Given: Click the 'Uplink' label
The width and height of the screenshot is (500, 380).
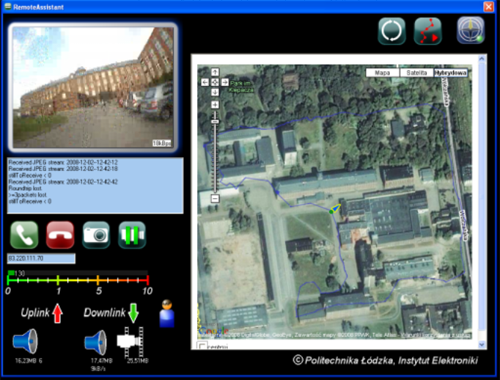Looking at the screenshot, I should pyautogui.click(x=35, y=313).
